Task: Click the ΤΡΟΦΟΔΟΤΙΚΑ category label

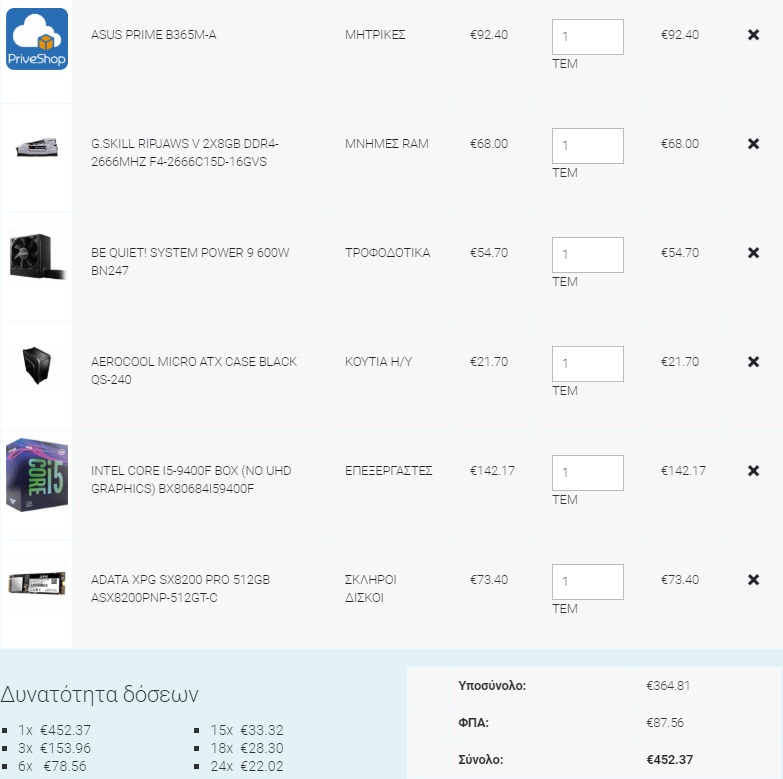Action: coord(388,253)
